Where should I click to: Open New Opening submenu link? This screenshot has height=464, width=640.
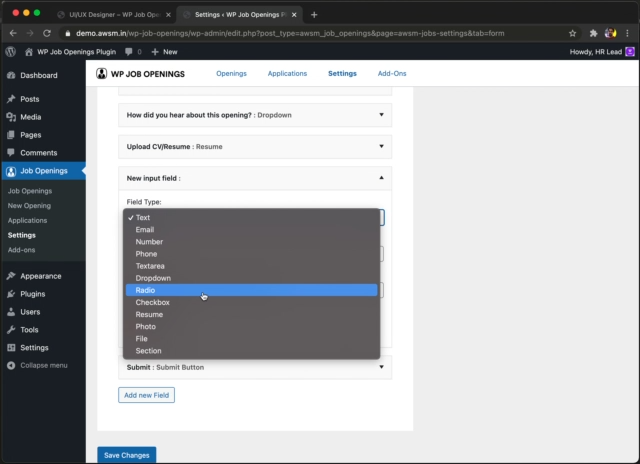click(x=29, y=206)
